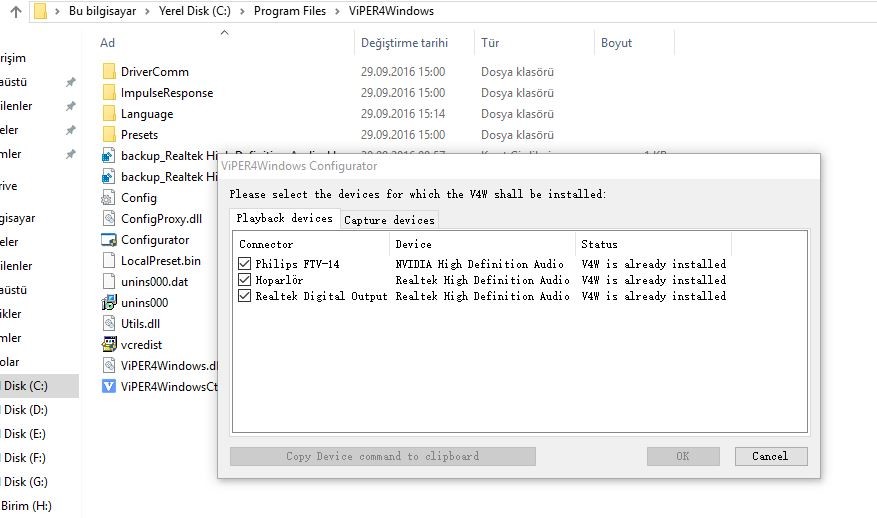Click the LocalPreset.bin file icon
877x518 pixels.
pyautogui.click(x=109, y=261)
